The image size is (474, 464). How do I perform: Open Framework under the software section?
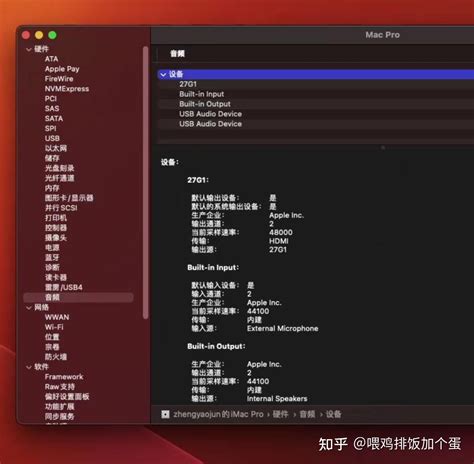point(64,377)
